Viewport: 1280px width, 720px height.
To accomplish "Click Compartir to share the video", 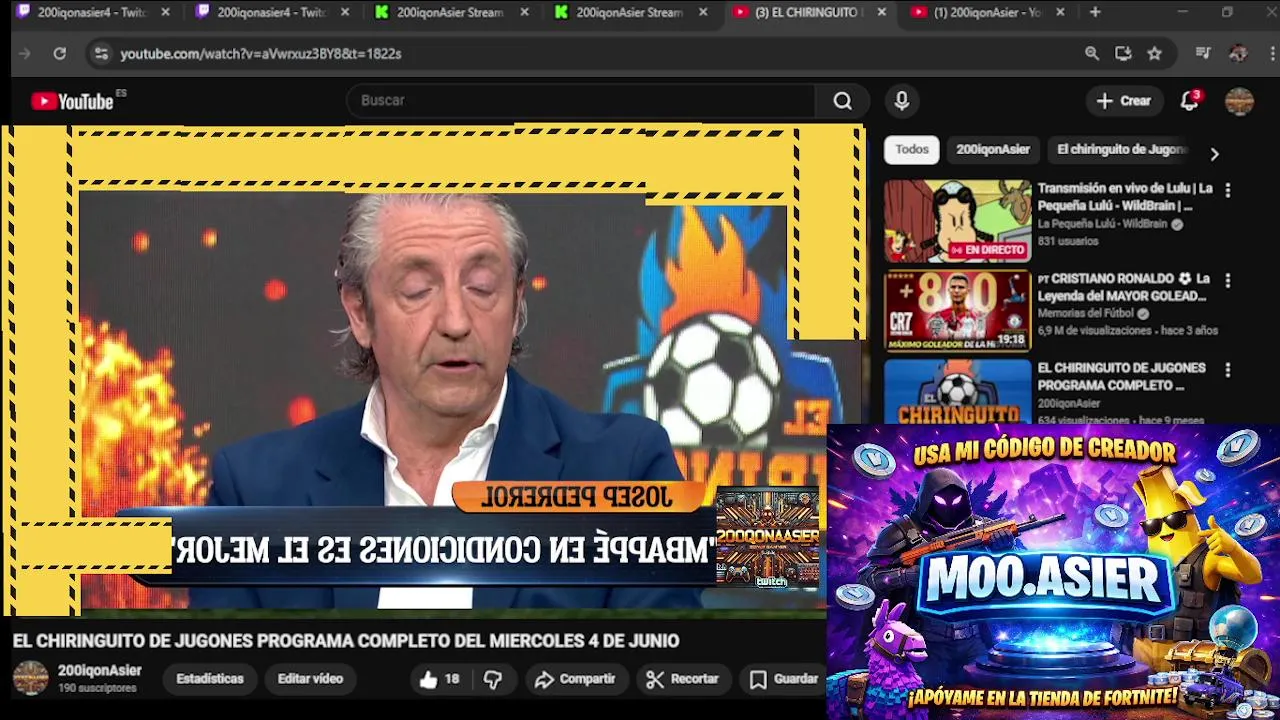I will tap(575, 679).
